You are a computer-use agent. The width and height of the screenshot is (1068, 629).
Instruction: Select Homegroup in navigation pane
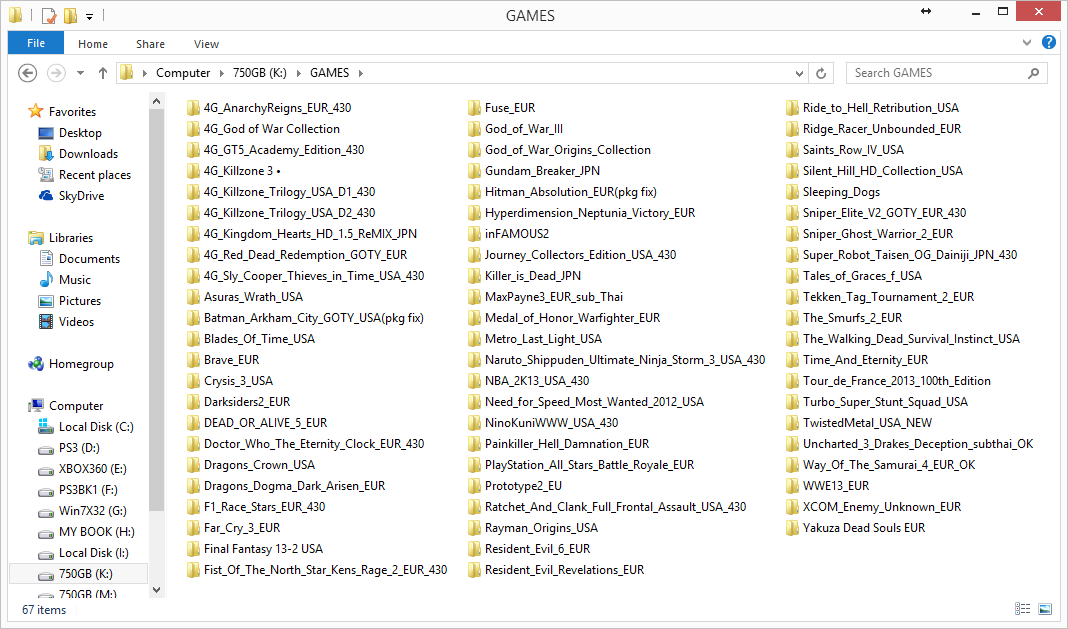pos(81,364)
